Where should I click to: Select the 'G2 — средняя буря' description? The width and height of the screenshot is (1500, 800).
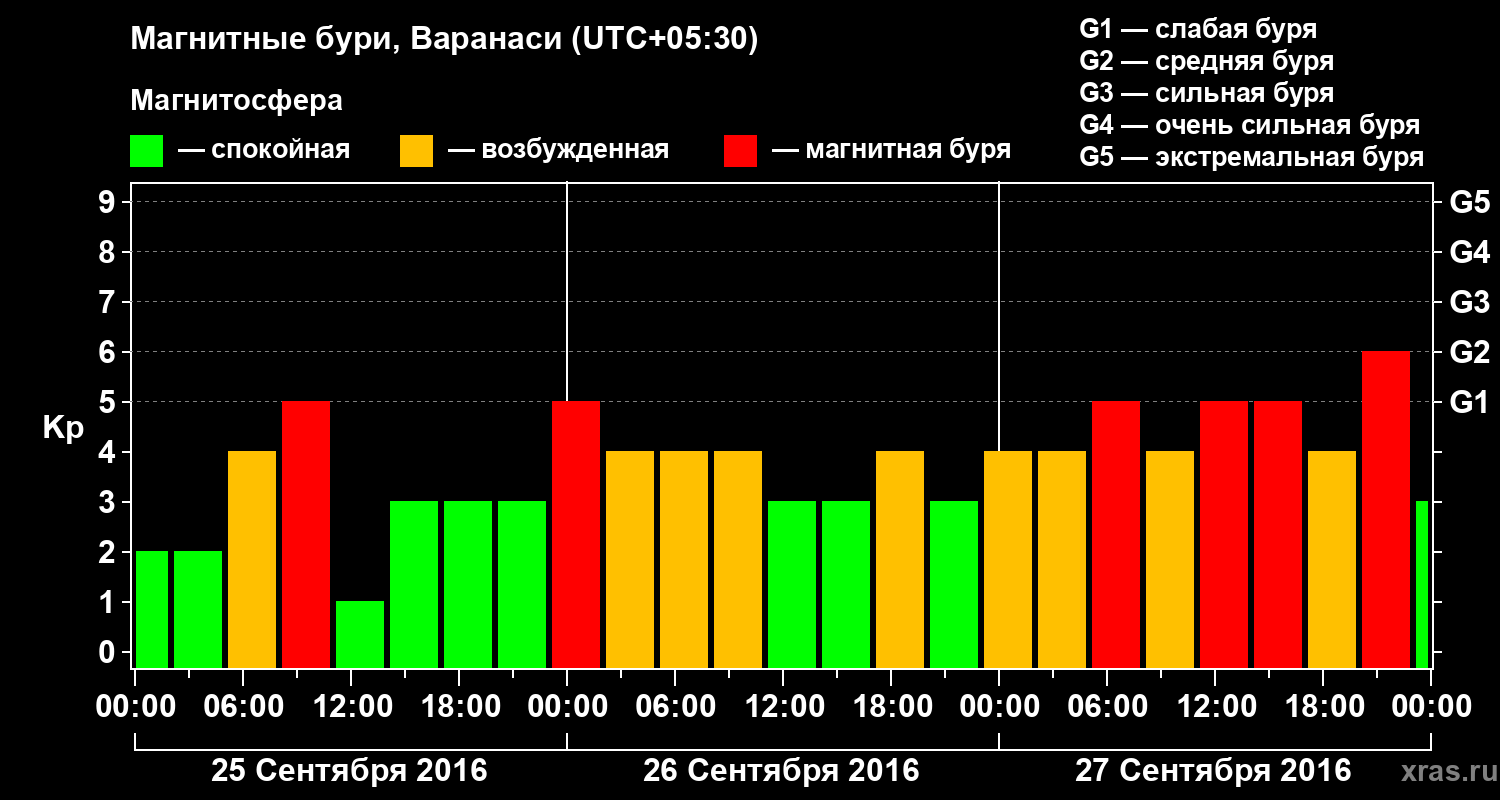point(1206,61)
